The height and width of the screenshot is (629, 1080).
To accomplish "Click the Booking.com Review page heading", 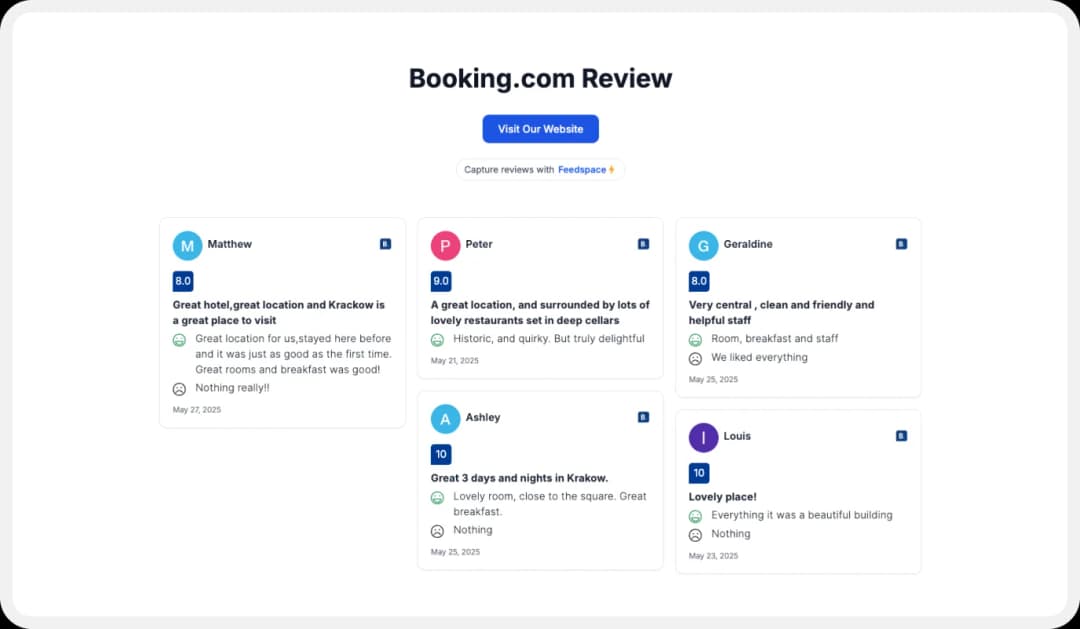I will click(x=540, y=78).
